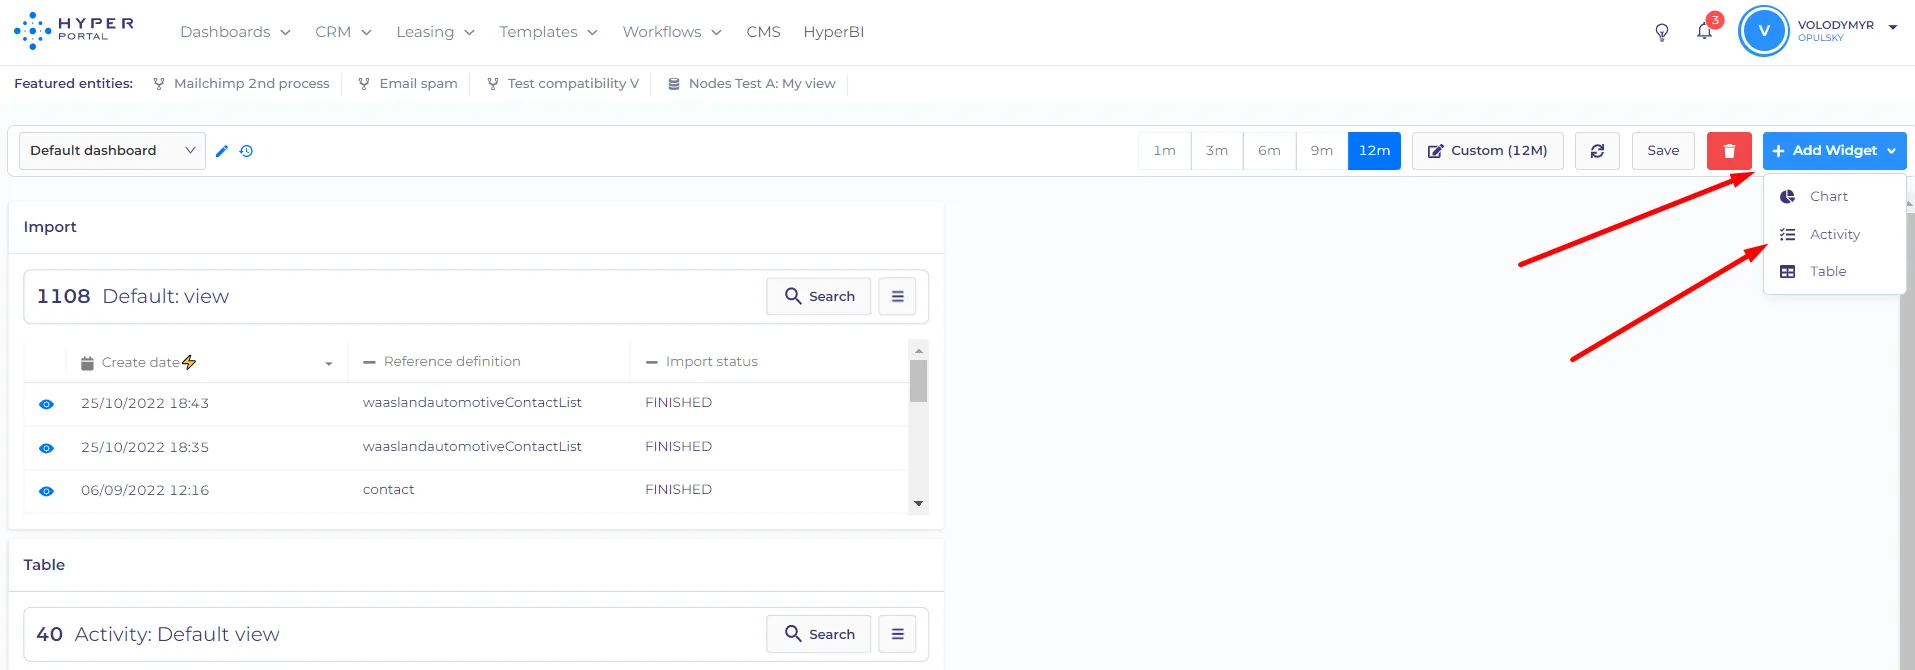Screen dimensions: 1915x670
Task: Expand the Dashboards menu
Action: [x=235, y=32]
